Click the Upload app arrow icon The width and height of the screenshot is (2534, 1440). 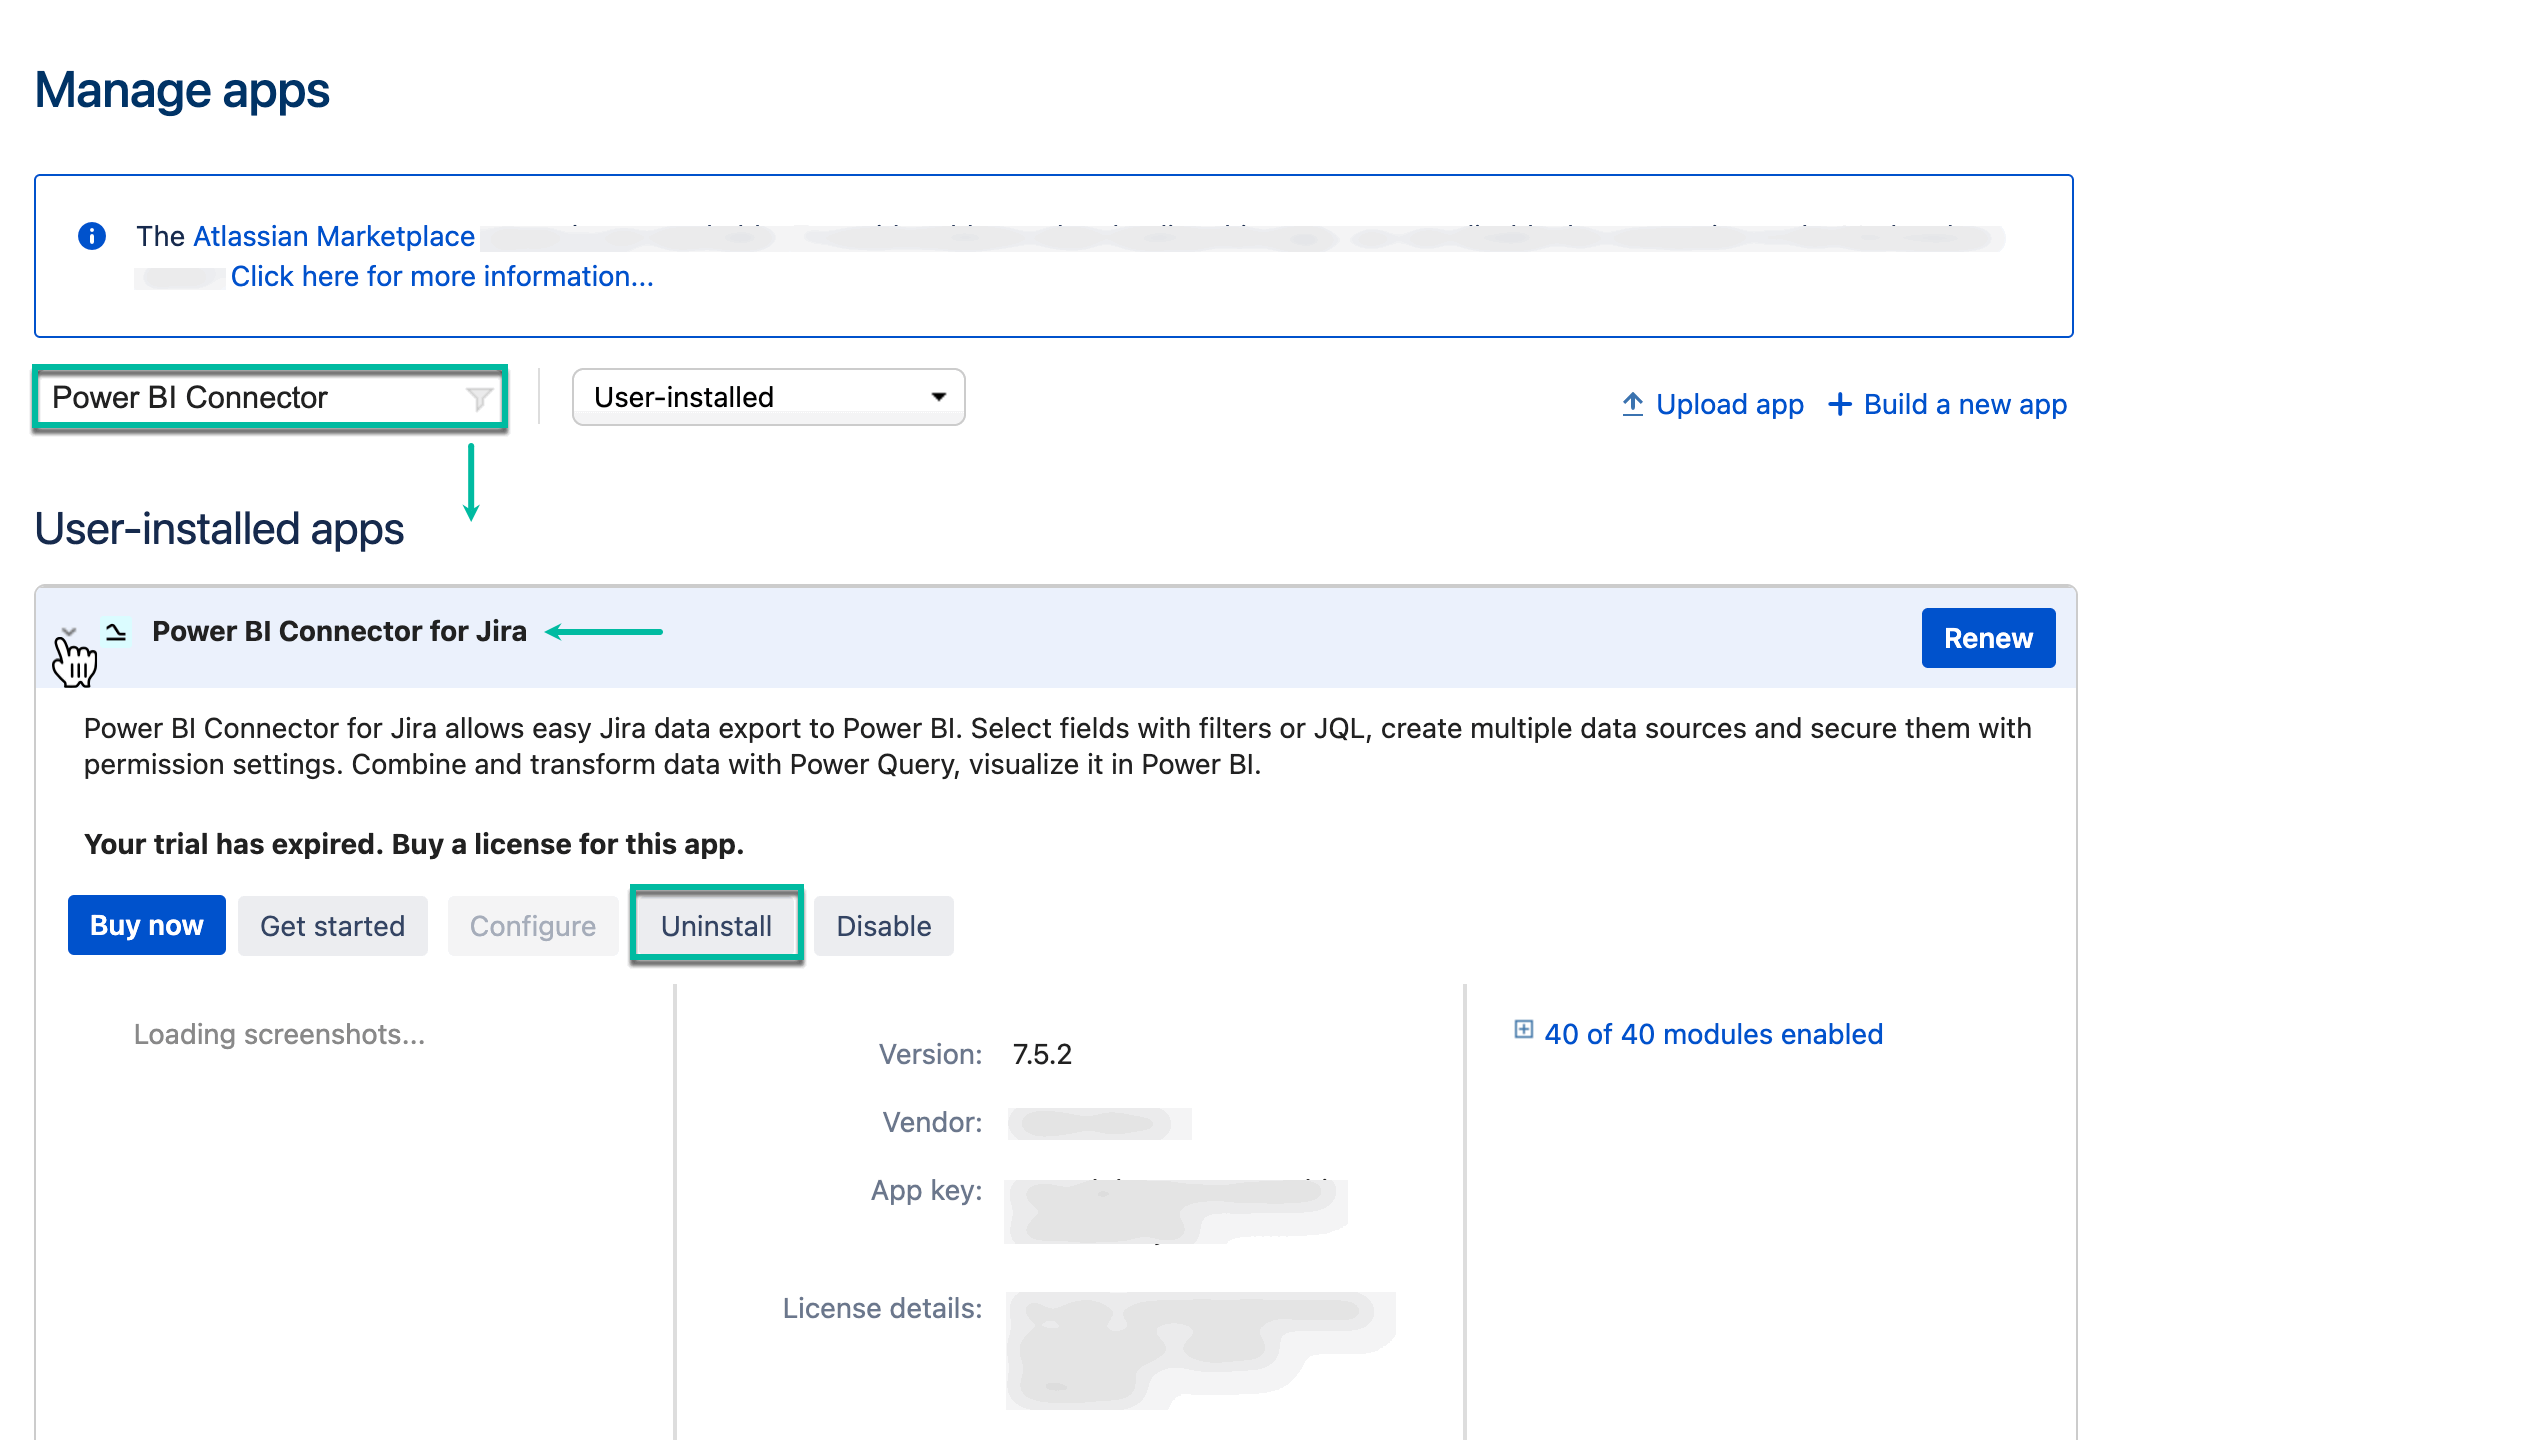pos(1632,404)
